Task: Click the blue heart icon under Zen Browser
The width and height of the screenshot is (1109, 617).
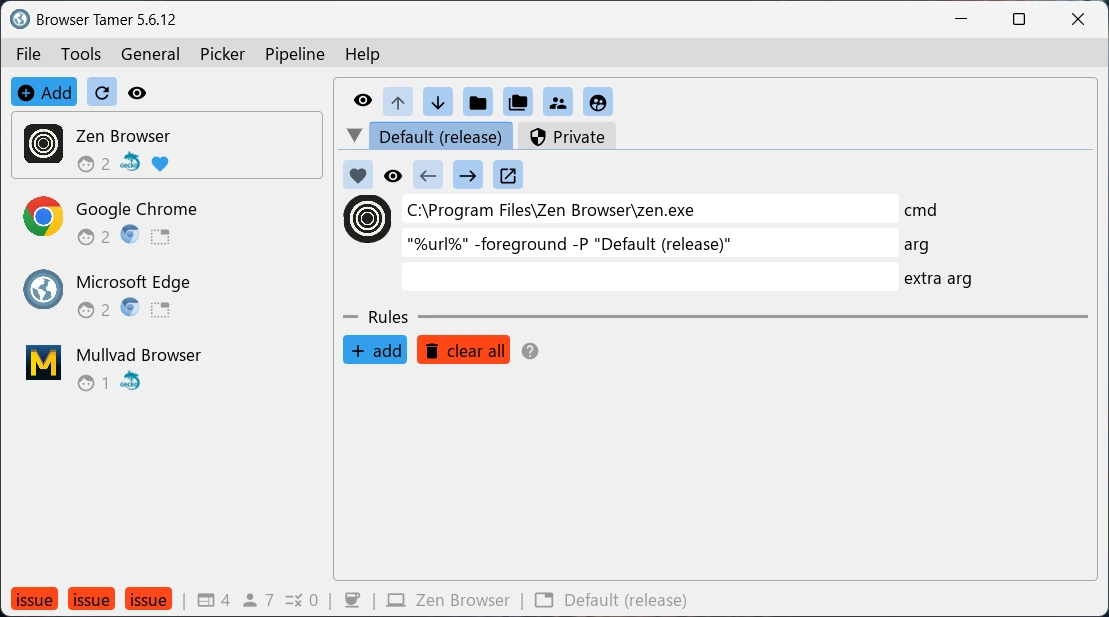Action: click(160, 164)
